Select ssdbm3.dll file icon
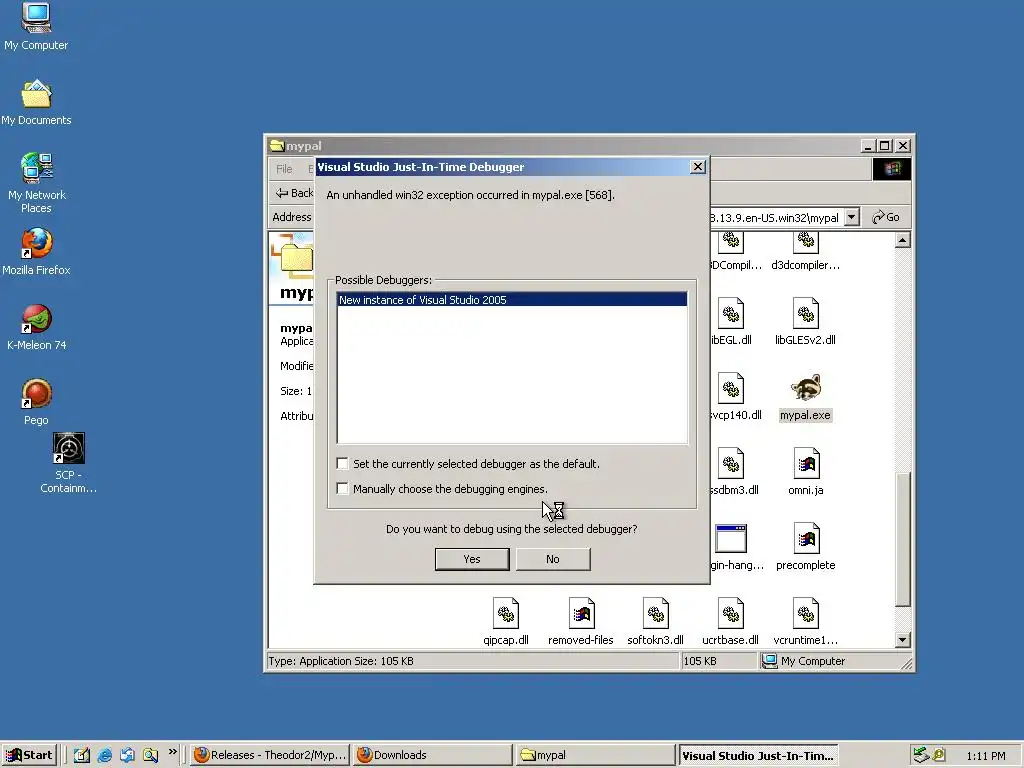Image resolution: width=1024 pixels, height=768 pixels. (x=731, y=464)
